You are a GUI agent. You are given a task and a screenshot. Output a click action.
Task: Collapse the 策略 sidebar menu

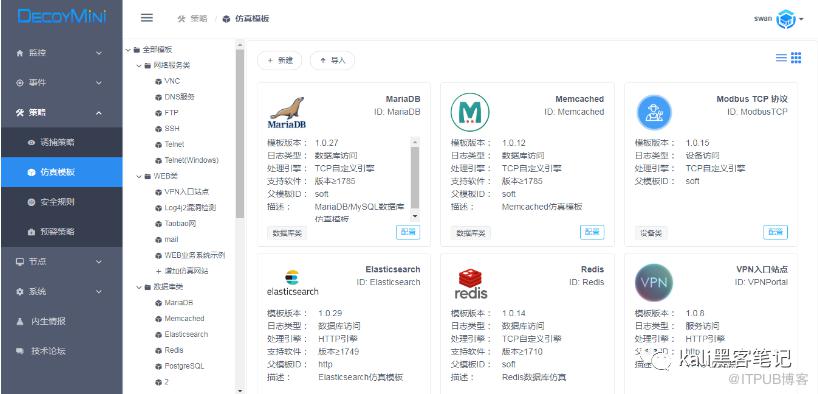[x=99, y=113]
